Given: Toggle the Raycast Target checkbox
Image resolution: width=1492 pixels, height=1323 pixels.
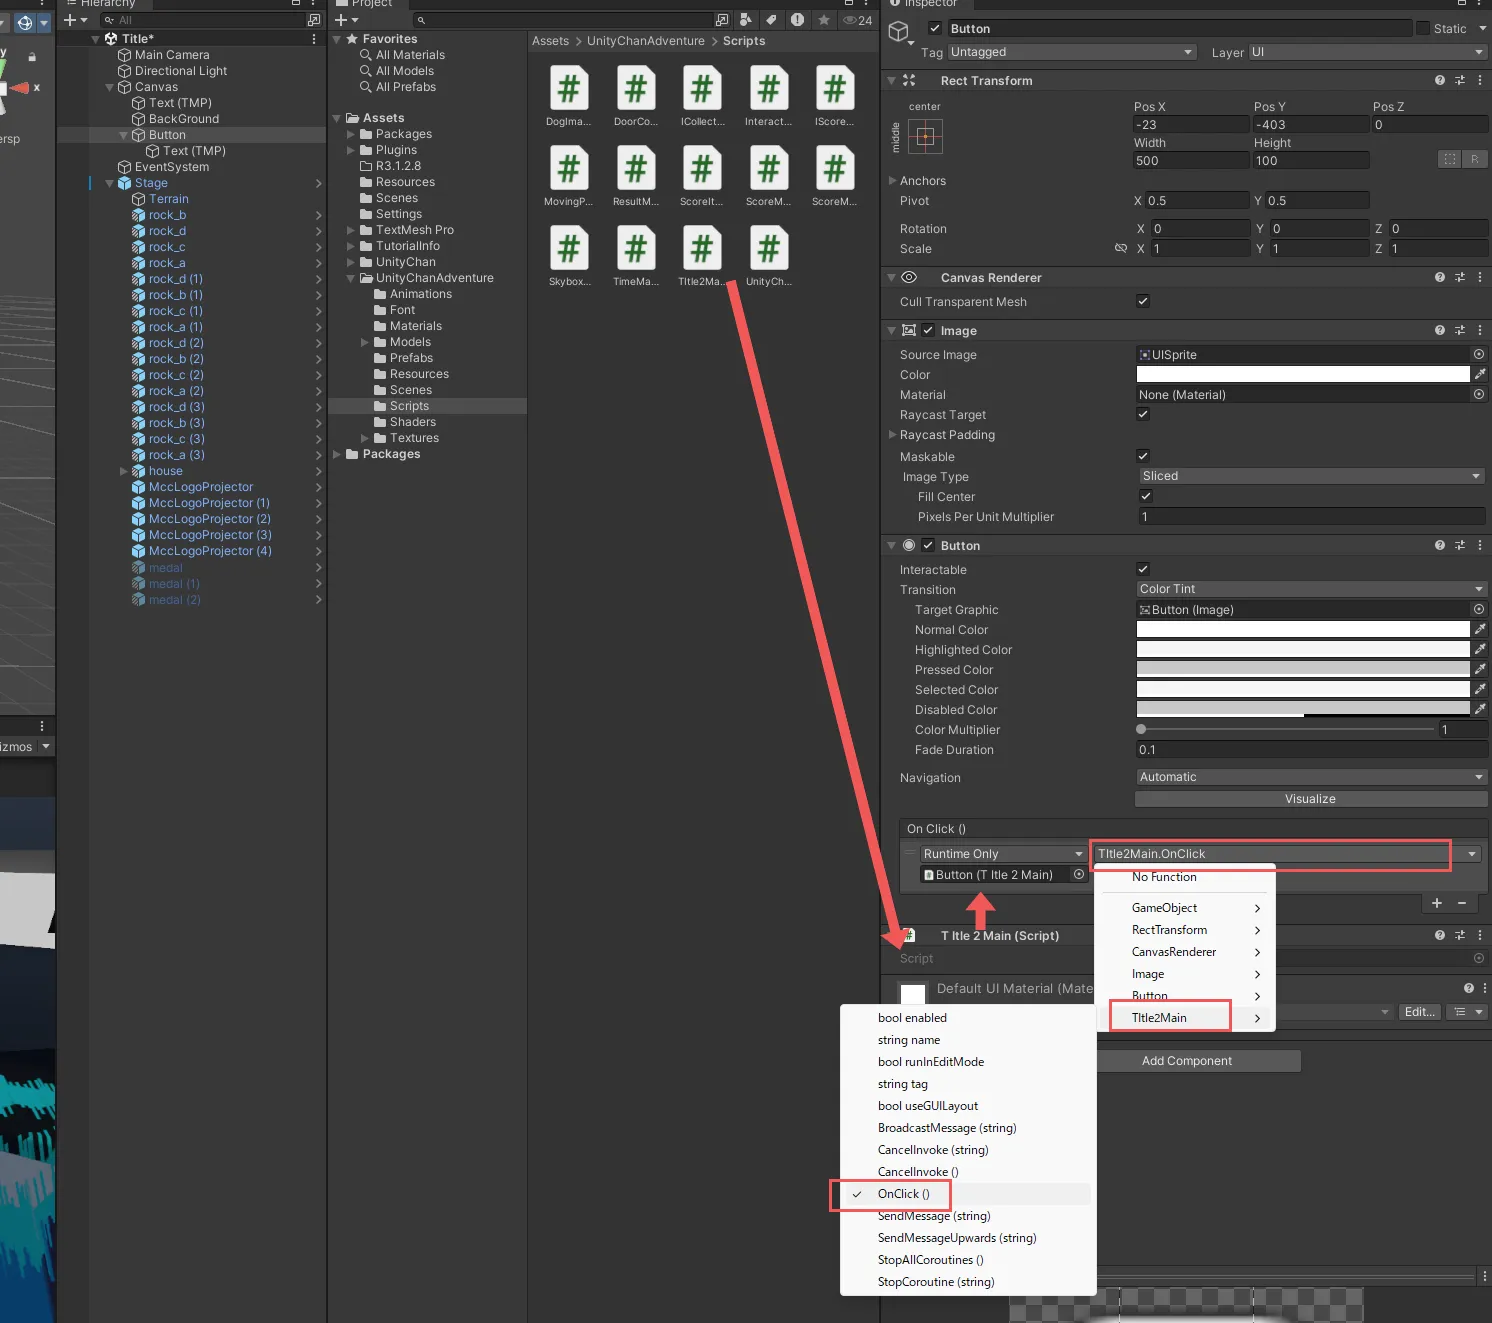Looking at the screenshot, I should point(1143,415).
